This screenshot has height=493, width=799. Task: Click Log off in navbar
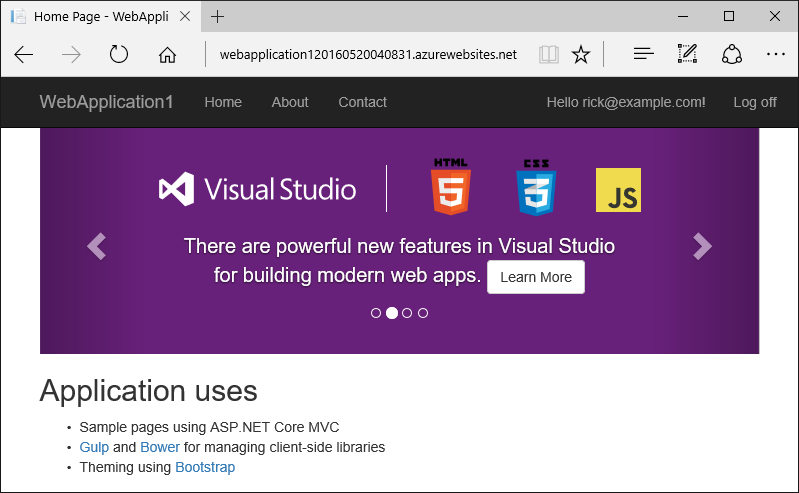(755, 102)
